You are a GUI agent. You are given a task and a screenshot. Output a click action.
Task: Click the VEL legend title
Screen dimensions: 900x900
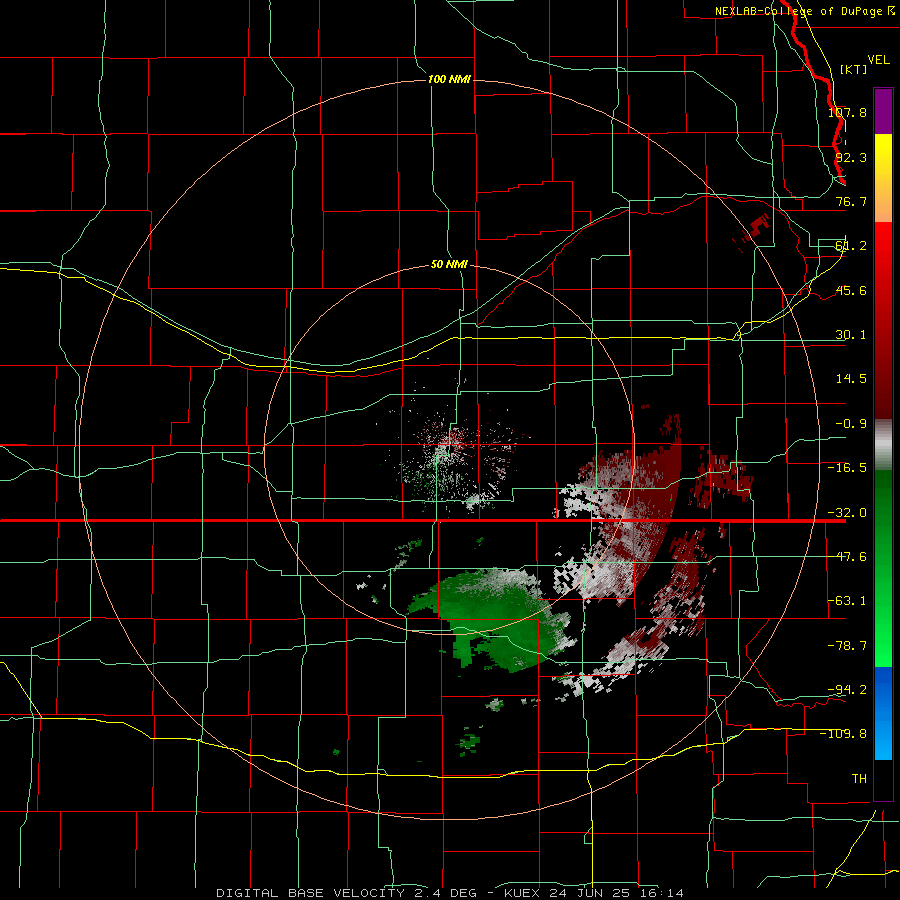tap(878, 60)
